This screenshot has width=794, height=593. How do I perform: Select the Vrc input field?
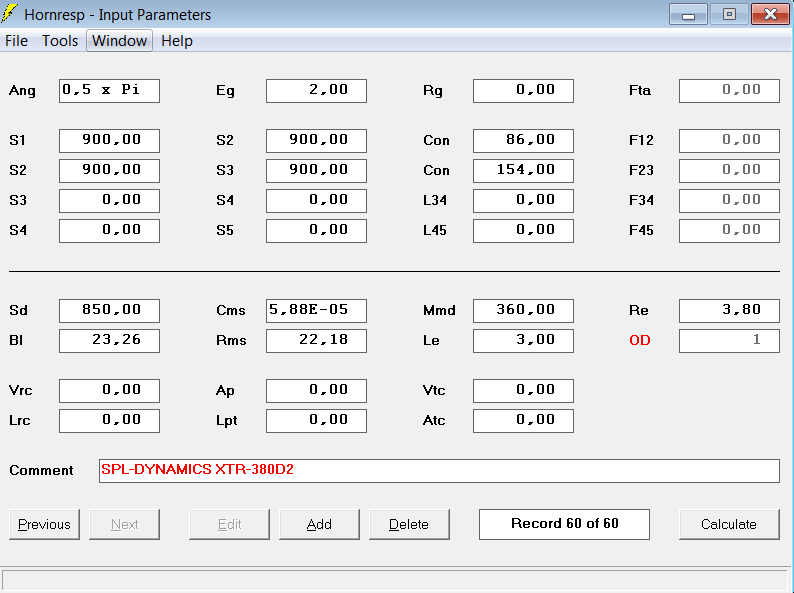click(109, 390)
